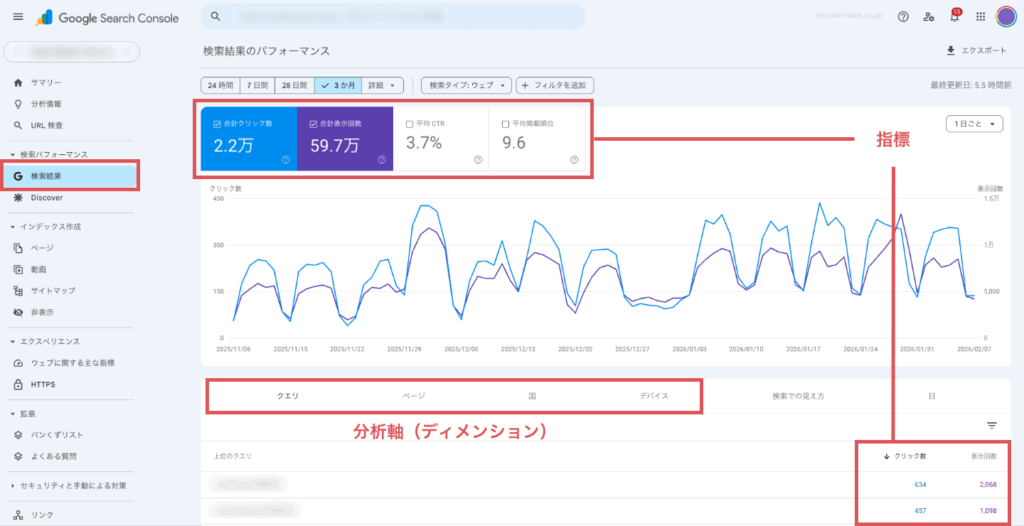Viewport: 1024px width, 526px height.
Task: Switch to the クエリ tab
Action: [x=288, y=396]
